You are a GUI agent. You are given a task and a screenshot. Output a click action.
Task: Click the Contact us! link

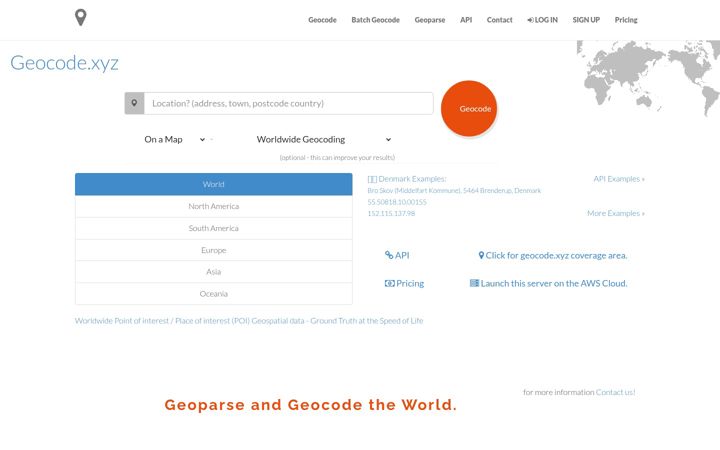point(615,392)
